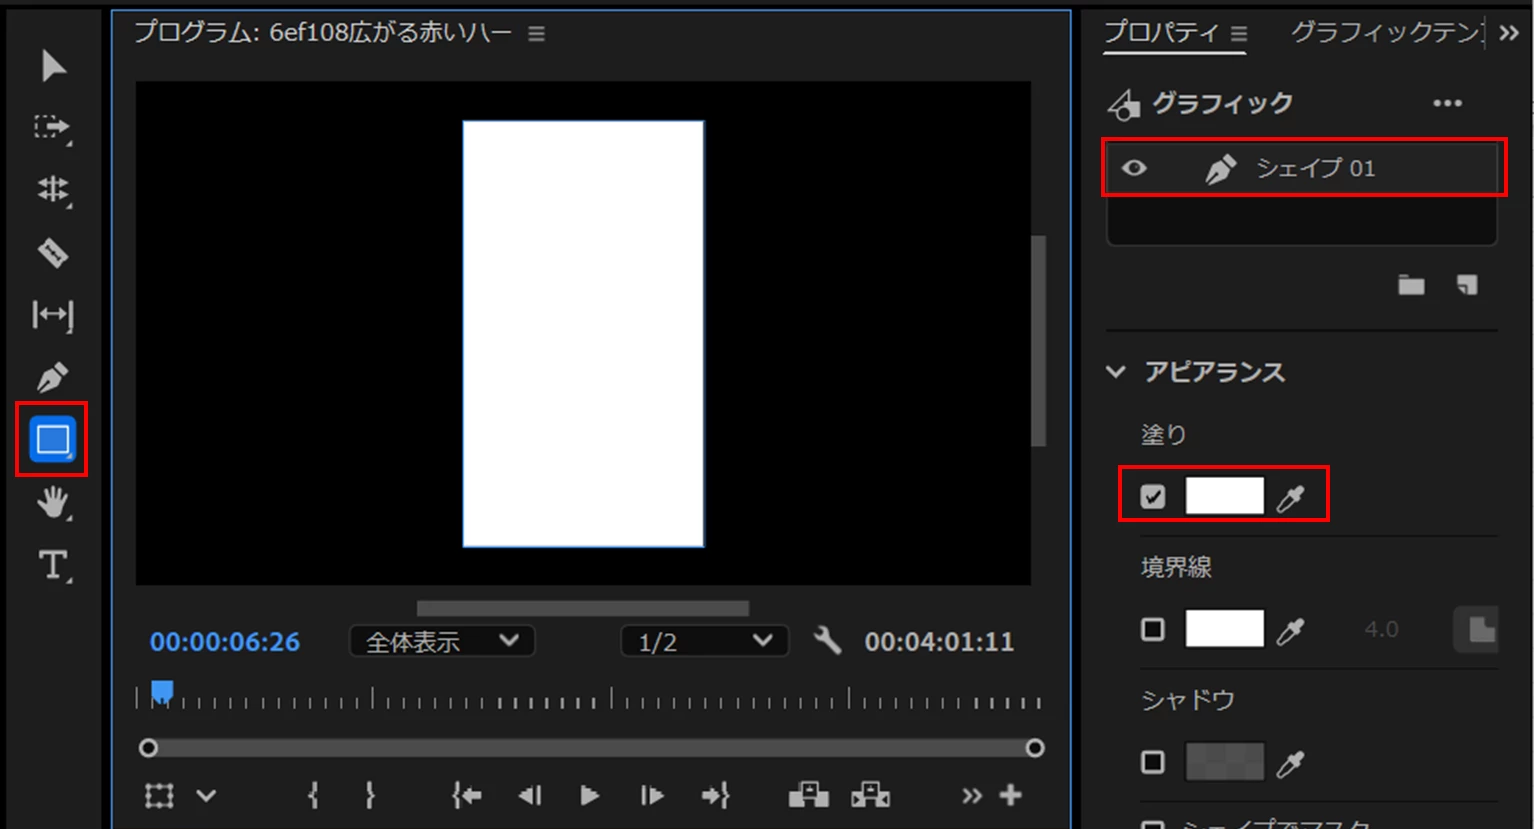Open the program monitor panel menu
Viewport: 1534px width, 829px height.
(x=537, y=34)
